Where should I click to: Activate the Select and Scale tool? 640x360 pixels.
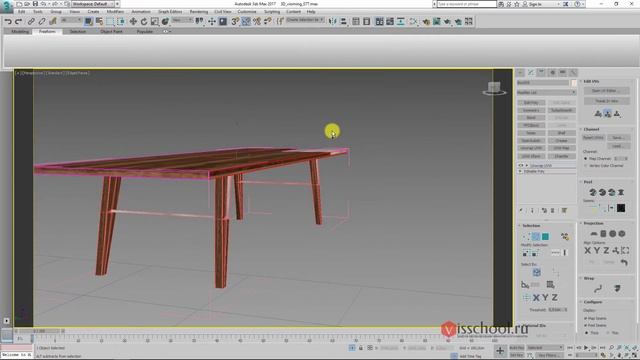point(154,22)
